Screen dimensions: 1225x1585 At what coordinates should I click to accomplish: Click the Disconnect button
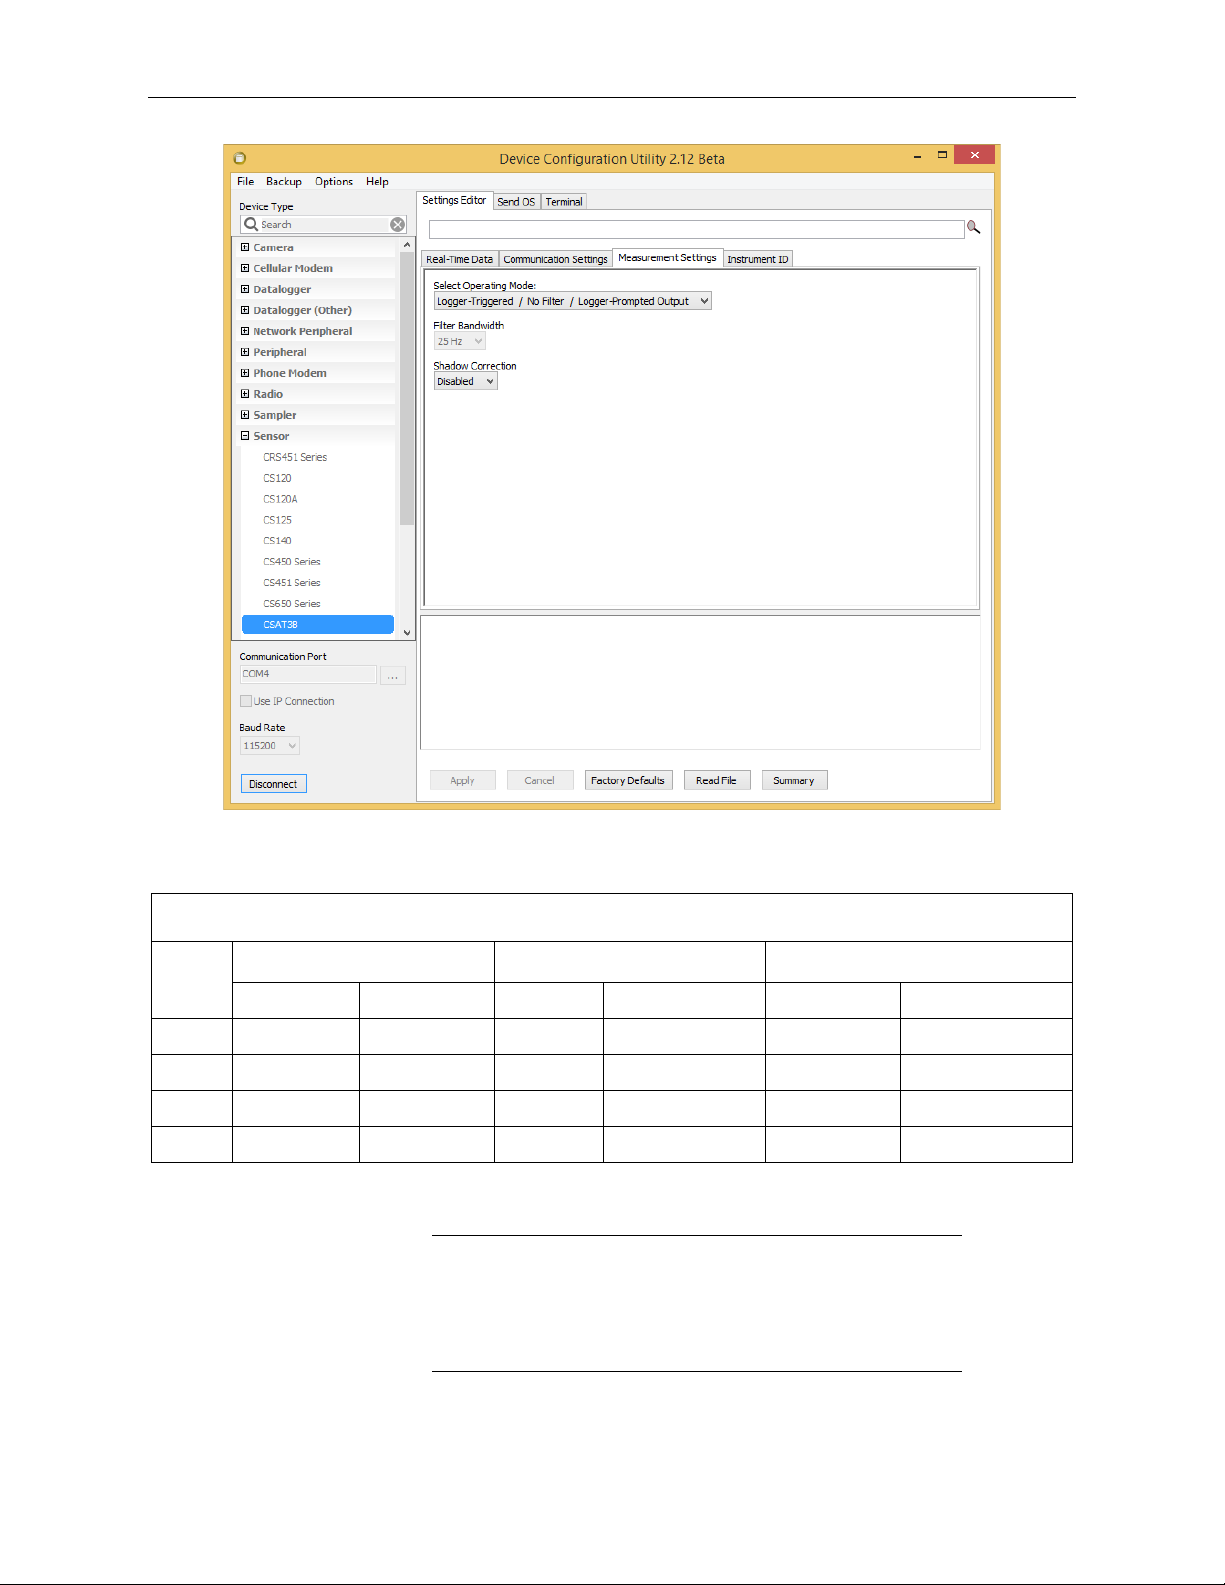273,784
